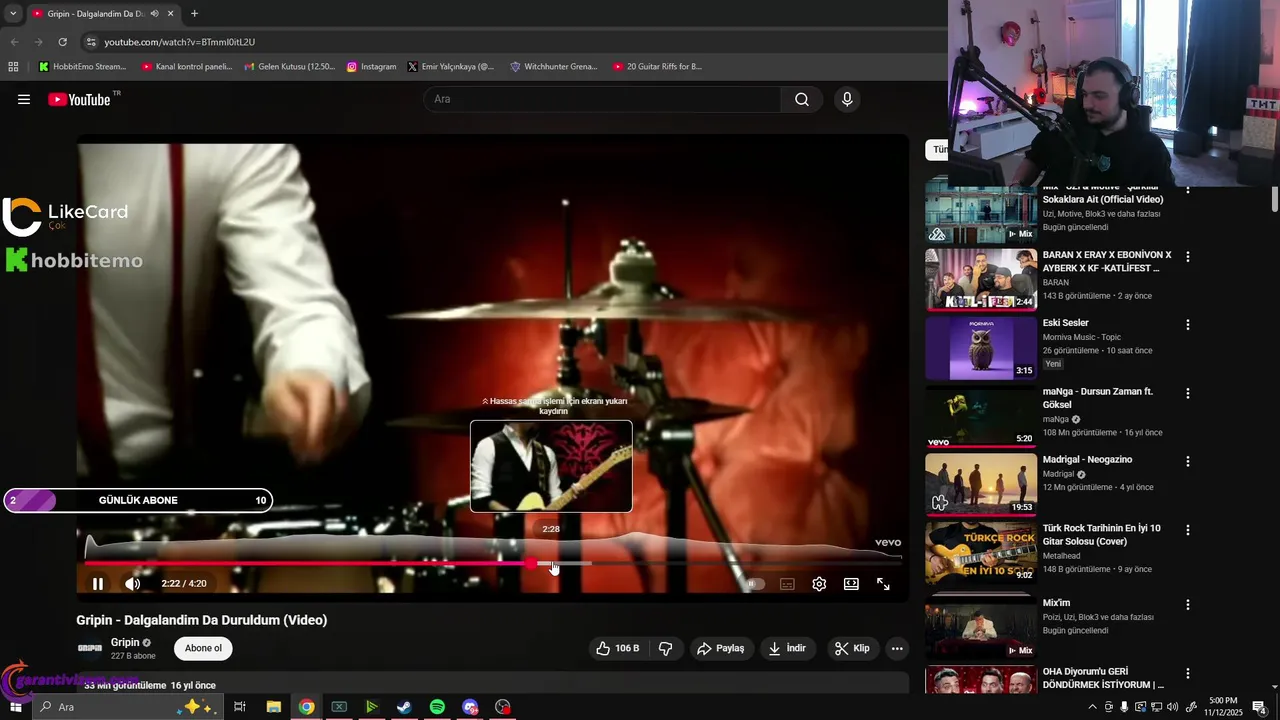
Task: Mute tab via tab speaker icon
Action: 154,14
